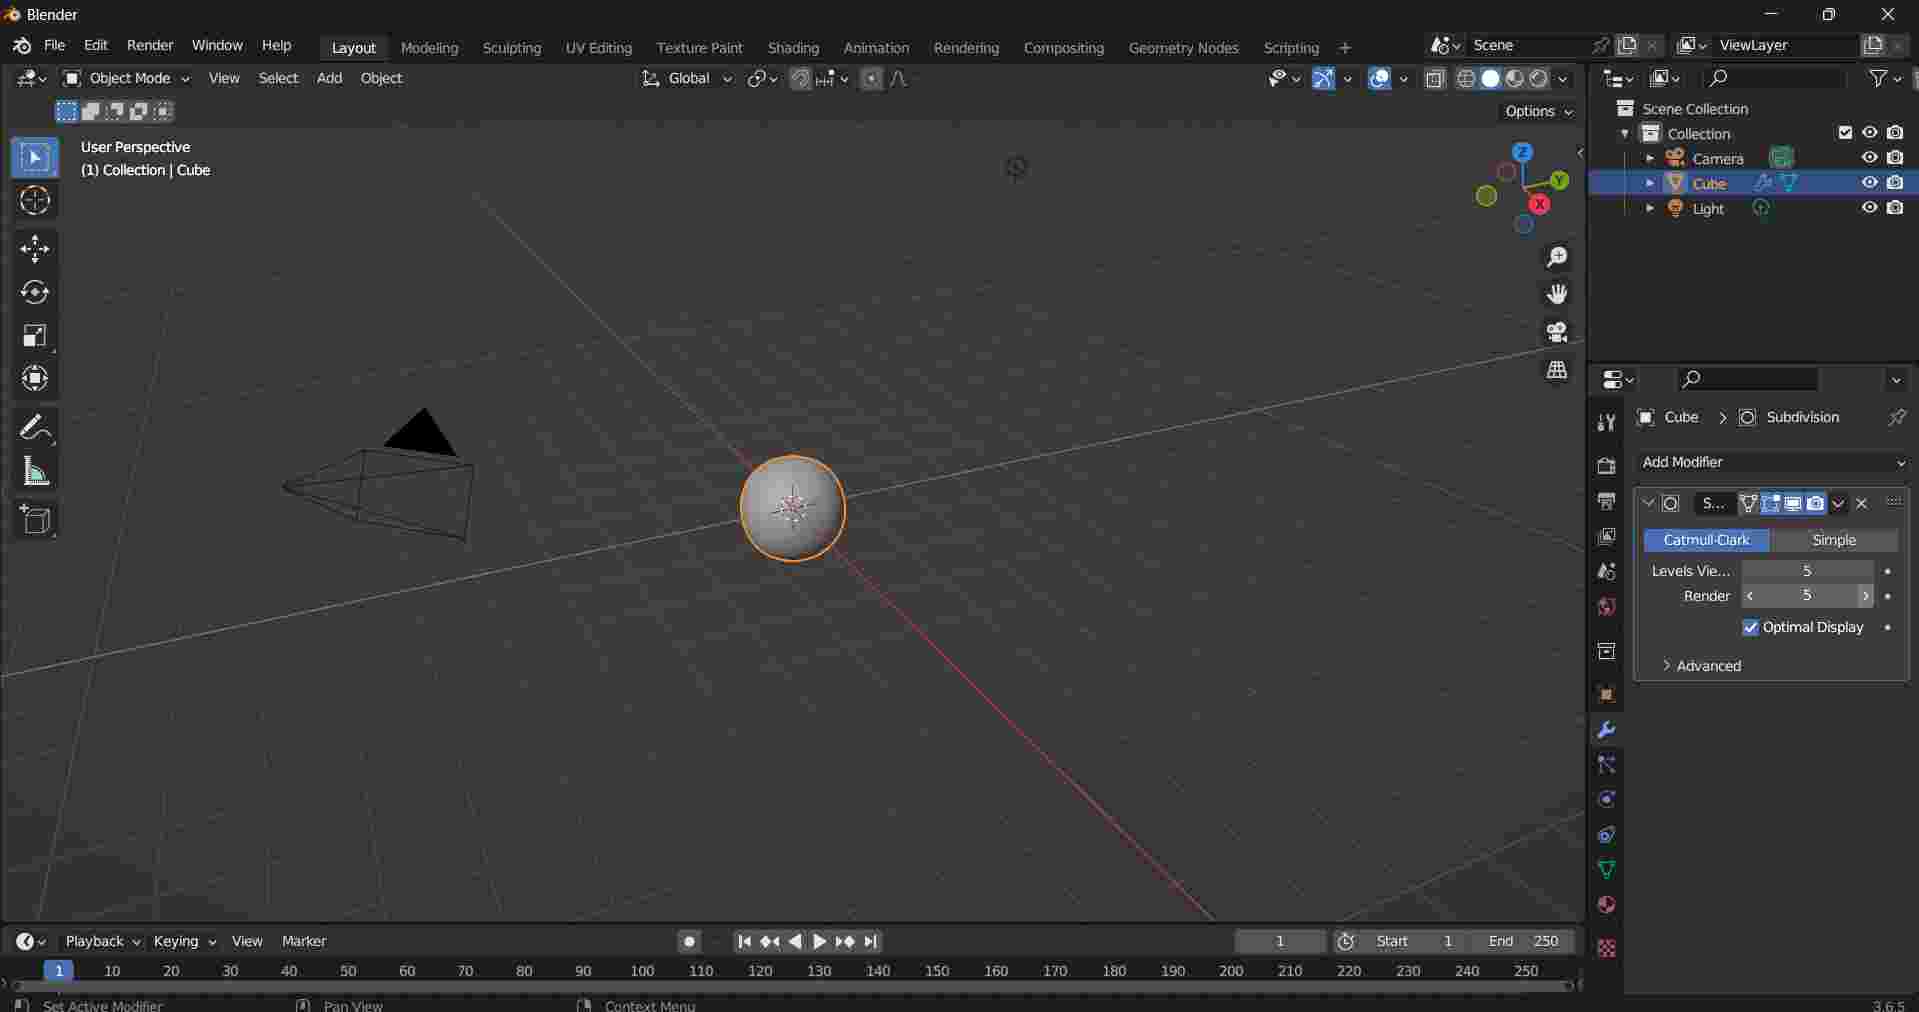
Task: Hide the Light object in viewport
Action: [x=1869, y=208]
